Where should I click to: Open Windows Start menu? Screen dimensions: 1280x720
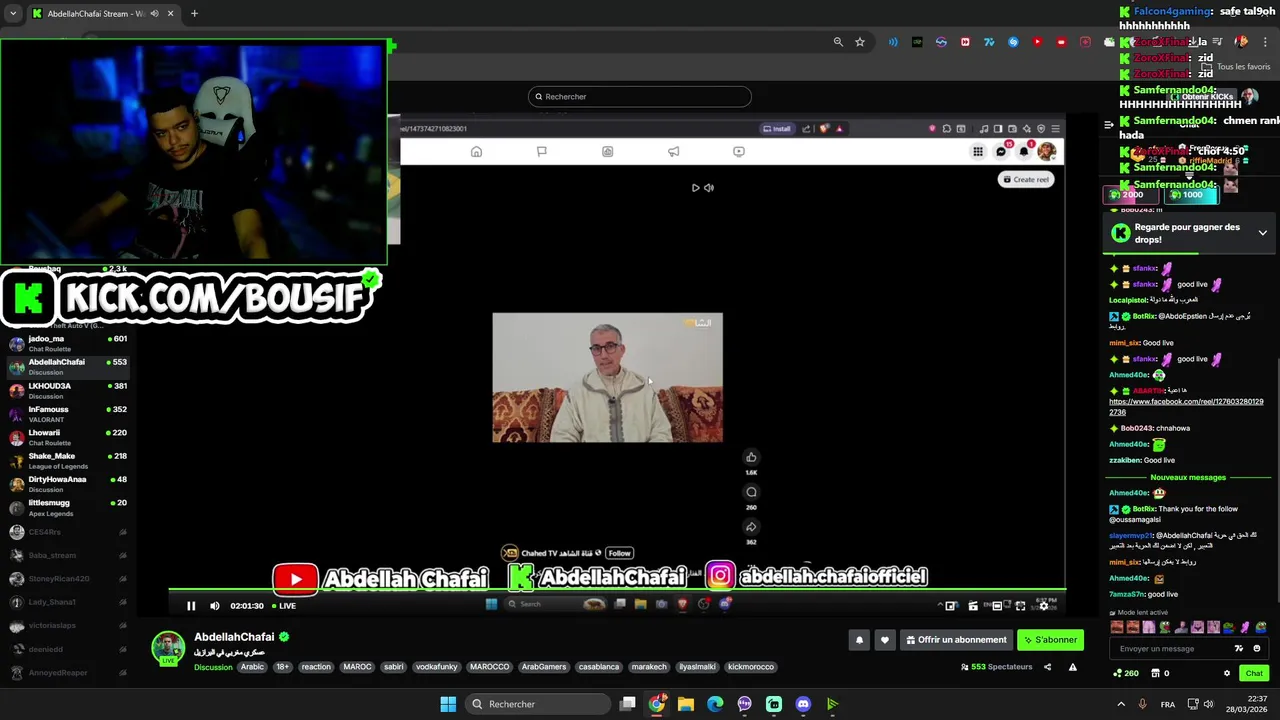[448, 704]
